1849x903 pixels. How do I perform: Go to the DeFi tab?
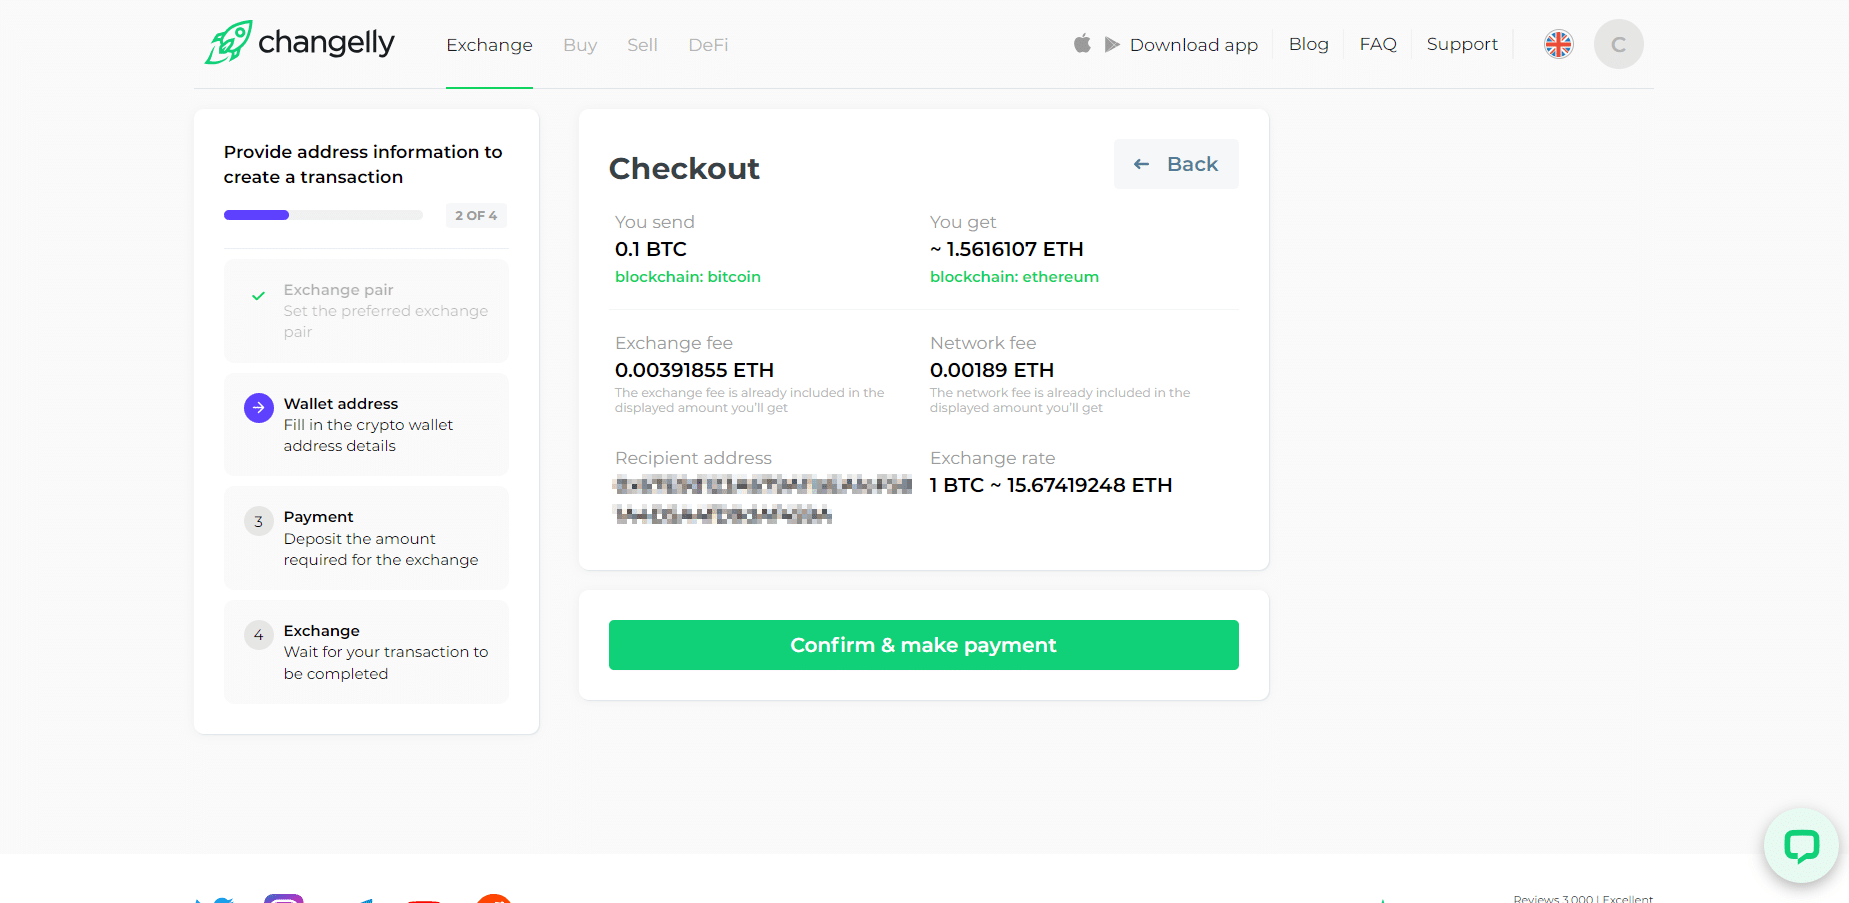point(708,45)
